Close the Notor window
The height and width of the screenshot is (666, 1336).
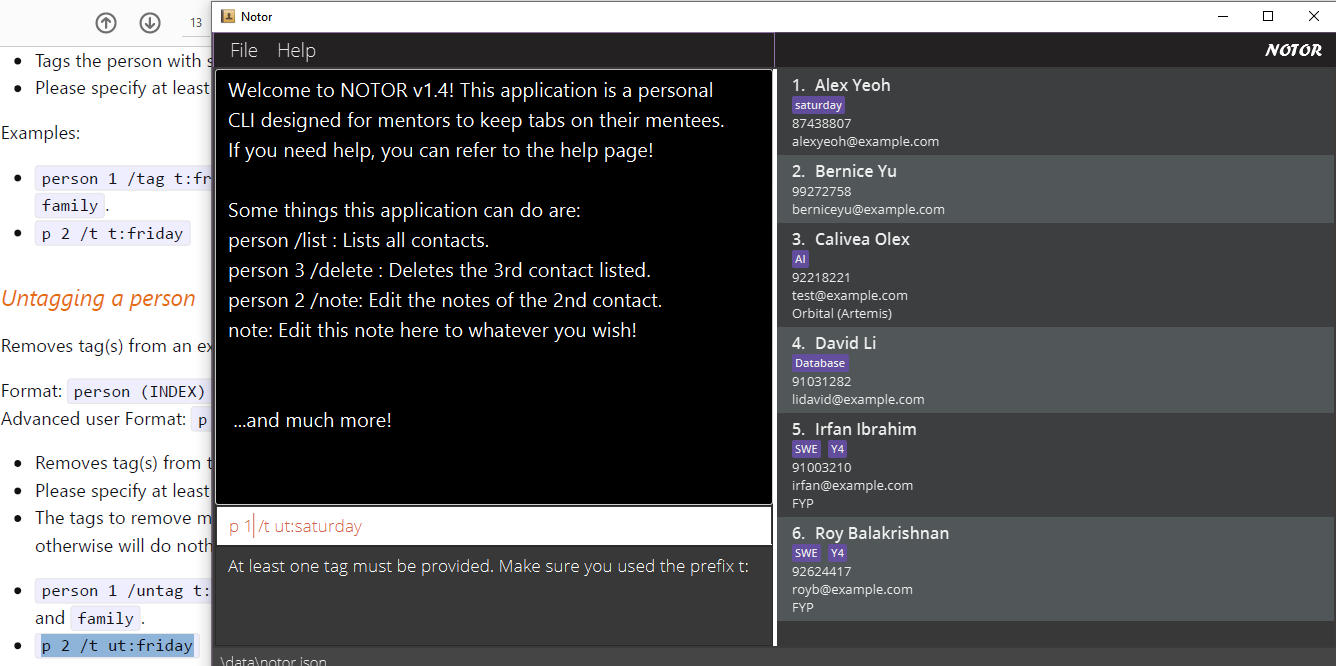tap(1314, 16)
